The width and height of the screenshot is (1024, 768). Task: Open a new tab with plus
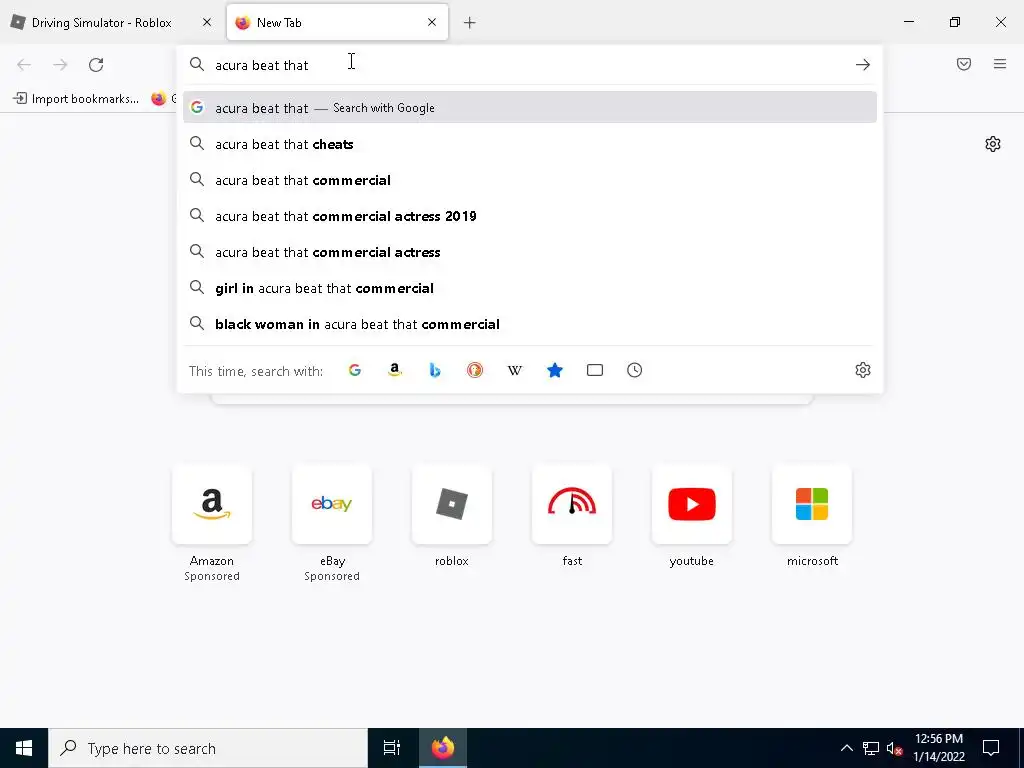[x=470, y=23]
